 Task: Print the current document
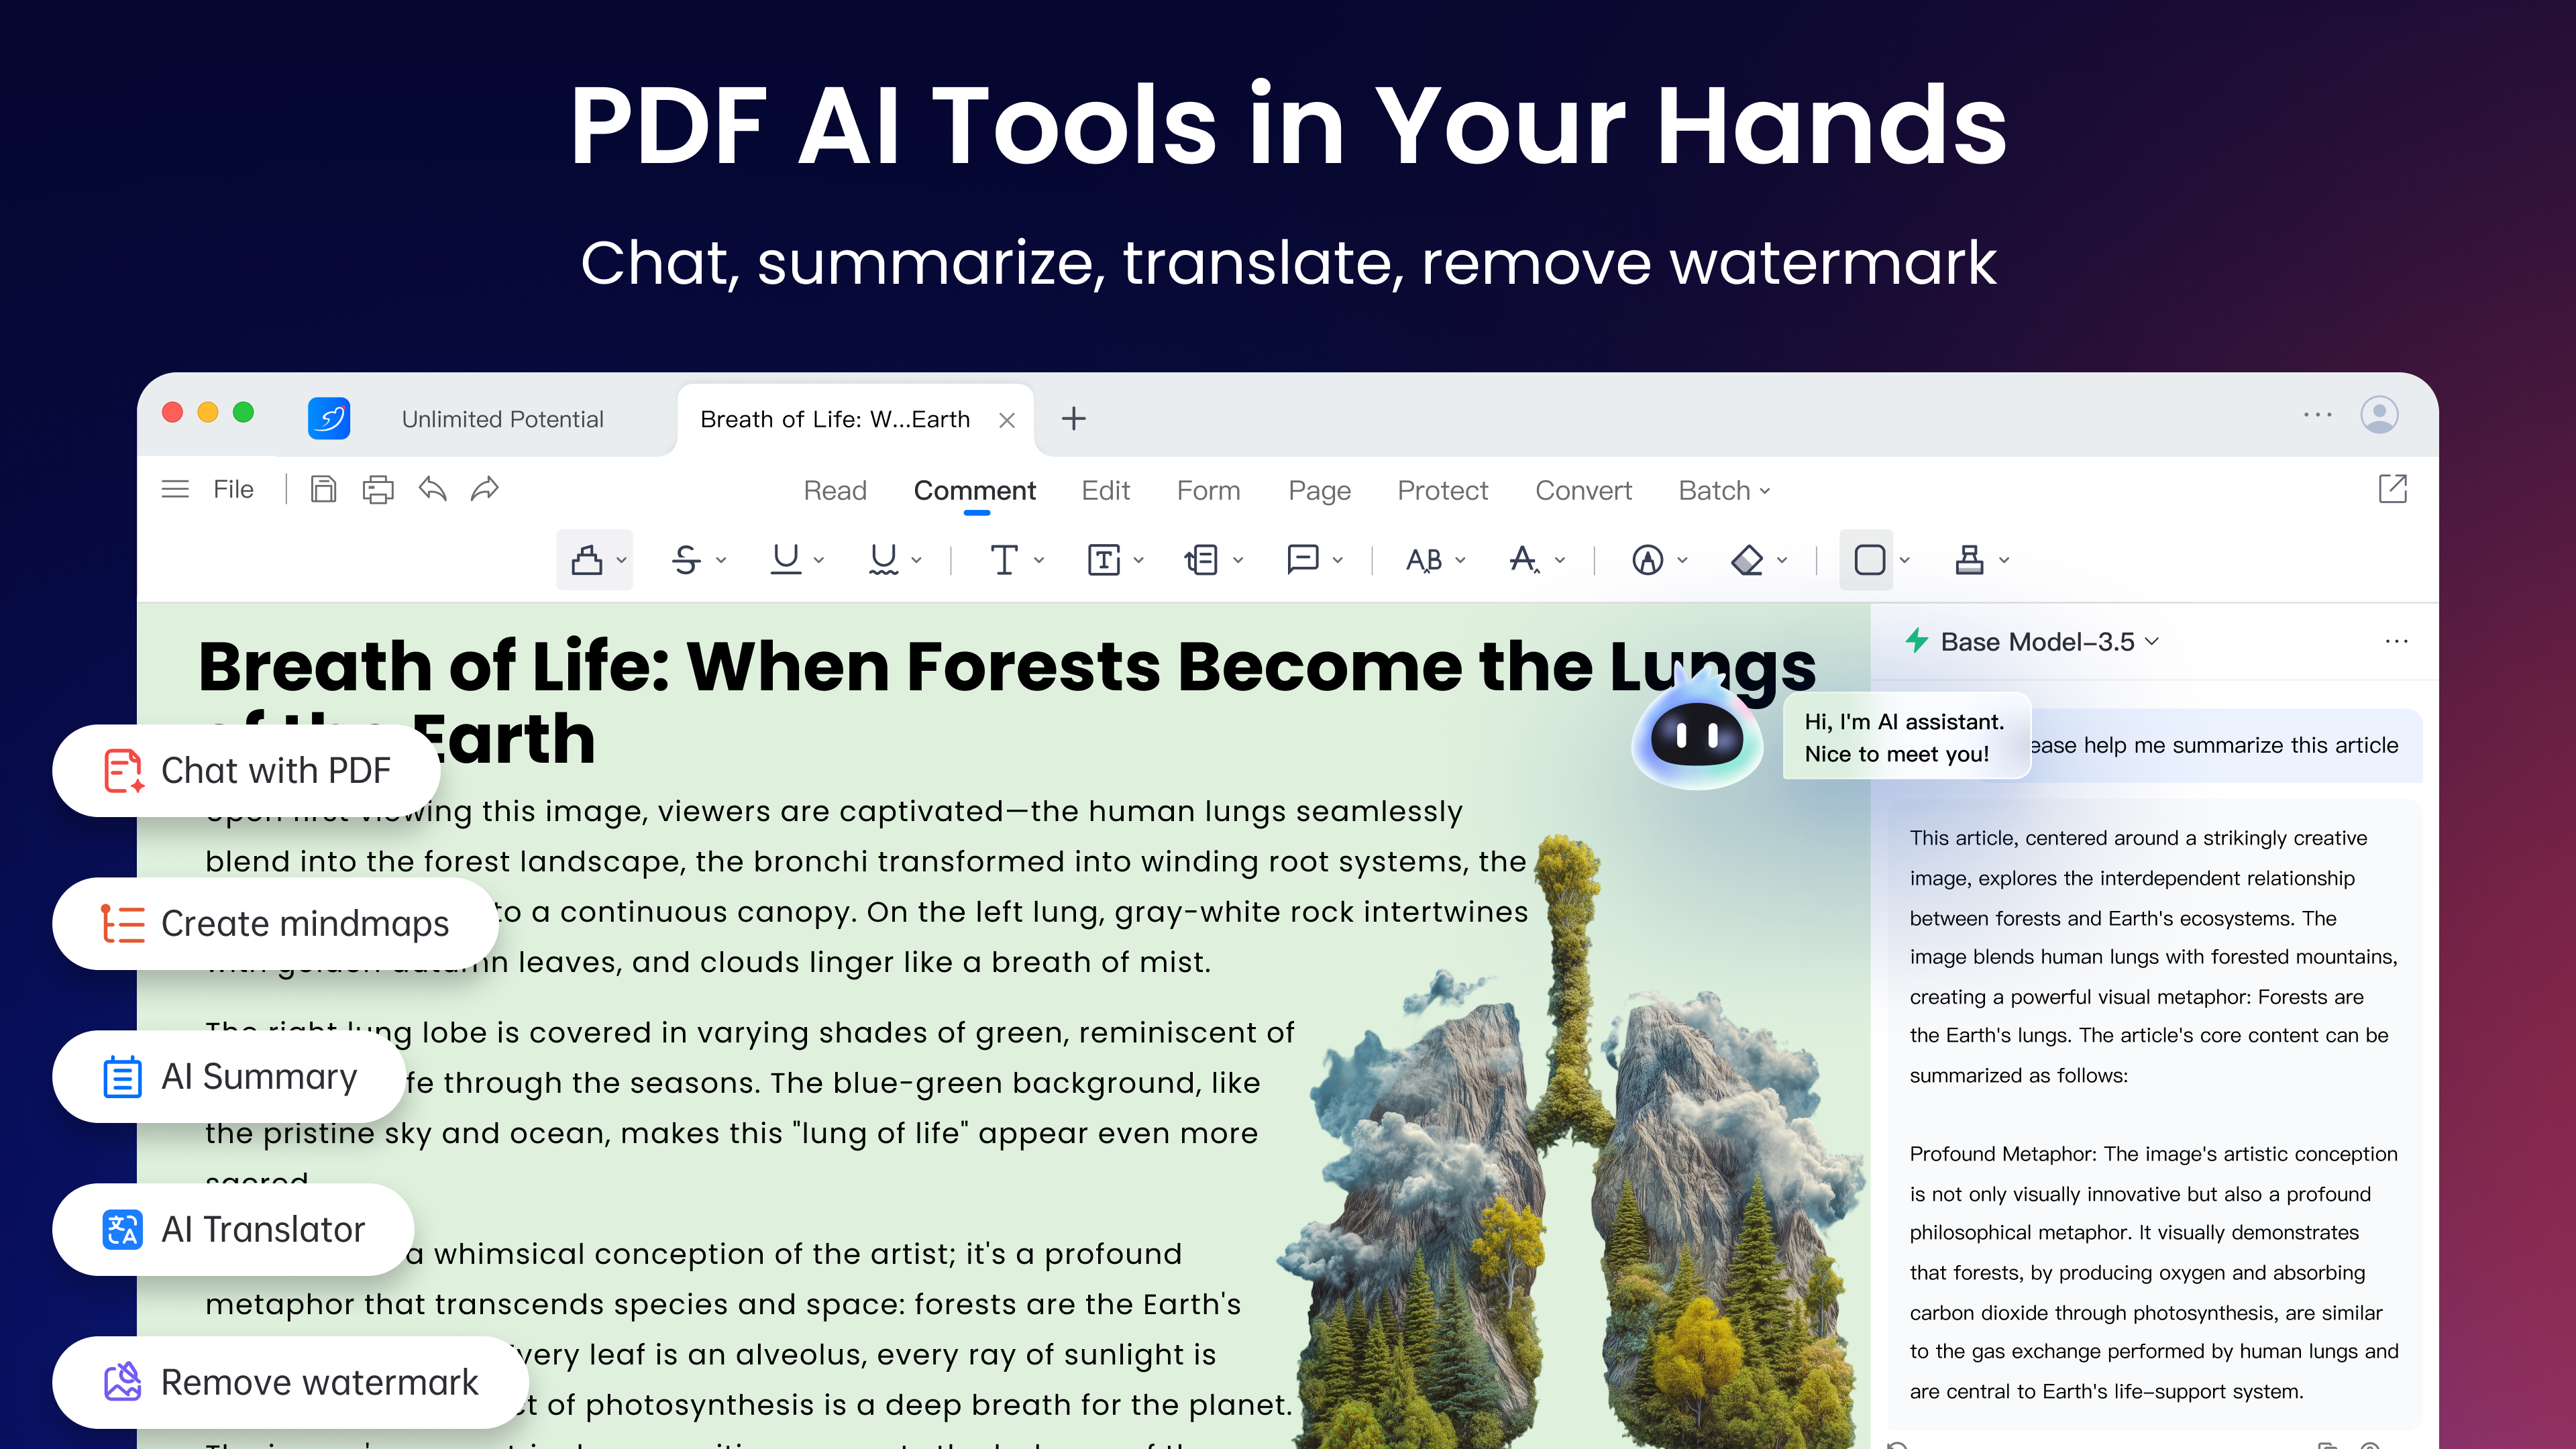coord(377,489)
